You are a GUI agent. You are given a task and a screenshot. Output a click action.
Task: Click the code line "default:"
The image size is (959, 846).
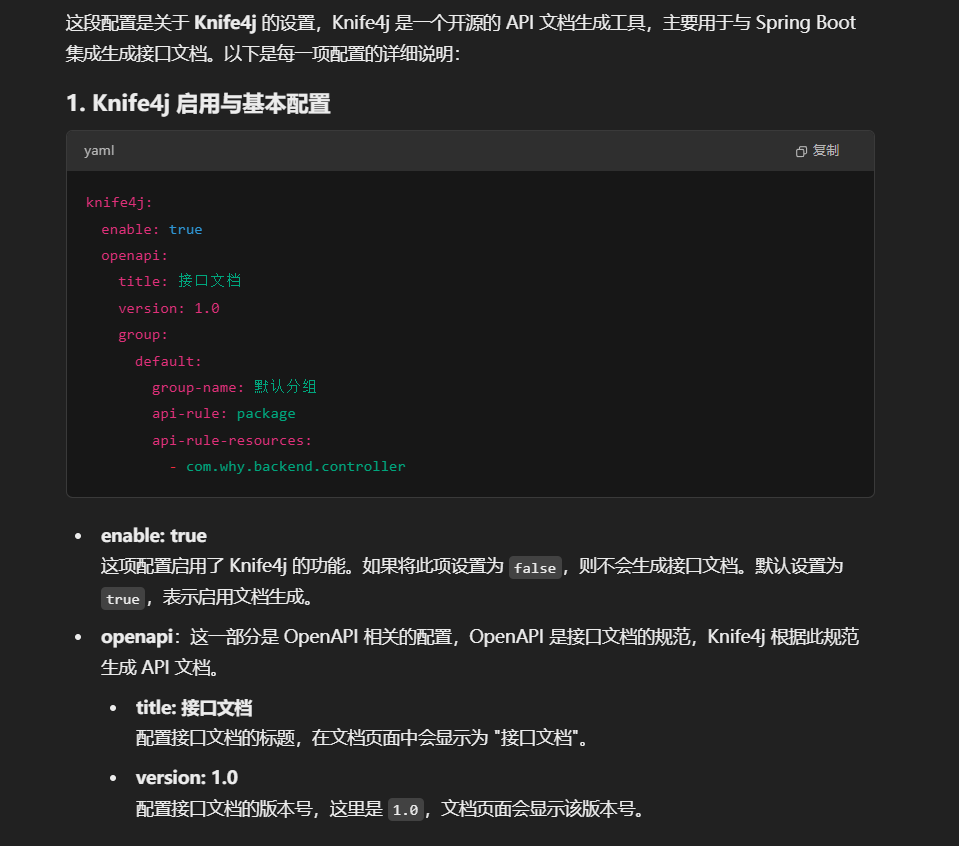click(x=168, y=362)
